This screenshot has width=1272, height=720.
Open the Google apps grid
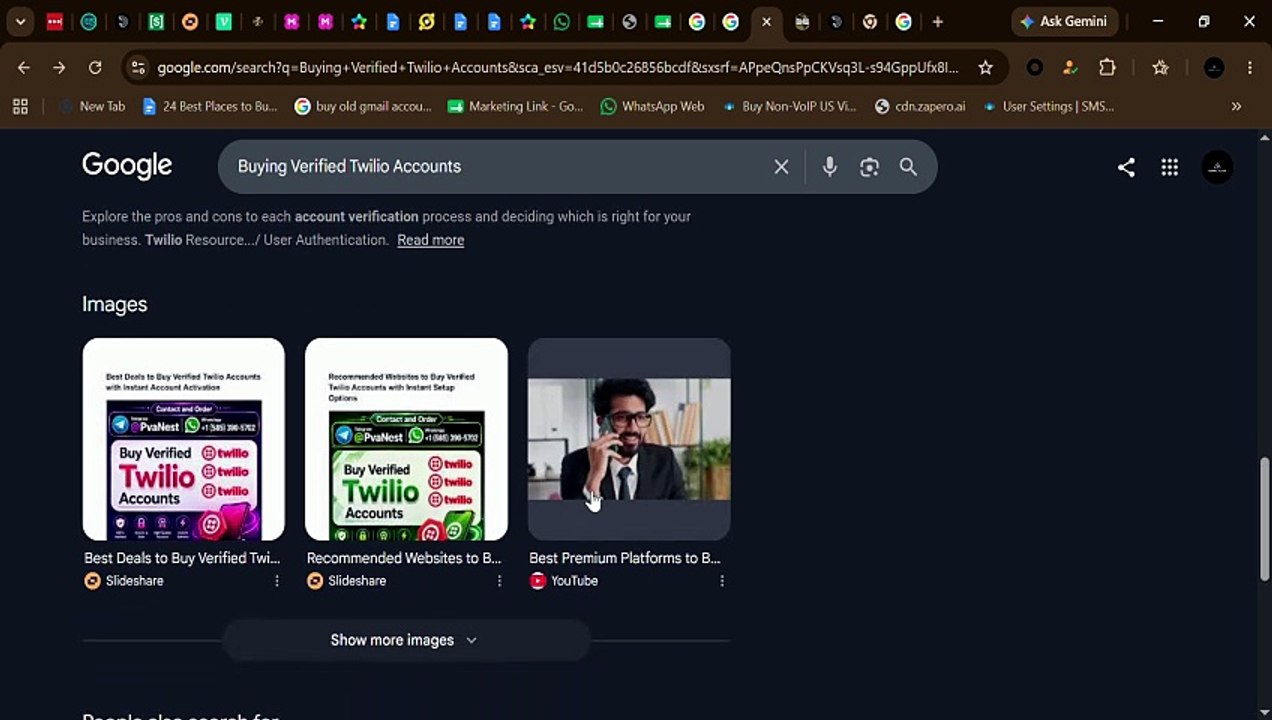click(1169, 167)
